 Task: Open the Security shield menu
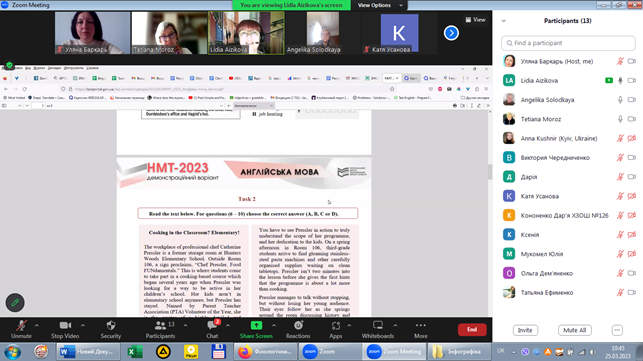pos(111,325)
